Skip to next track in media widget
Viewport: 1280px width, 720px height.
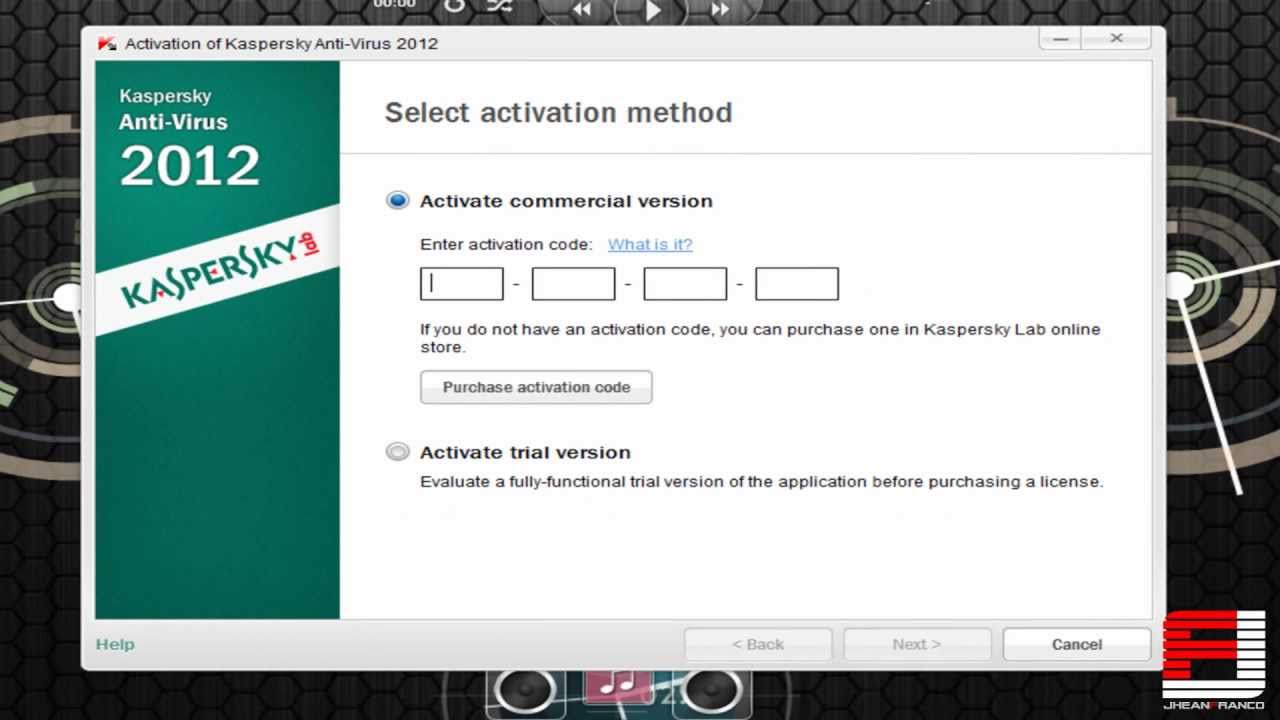click(x=720, y=9)
